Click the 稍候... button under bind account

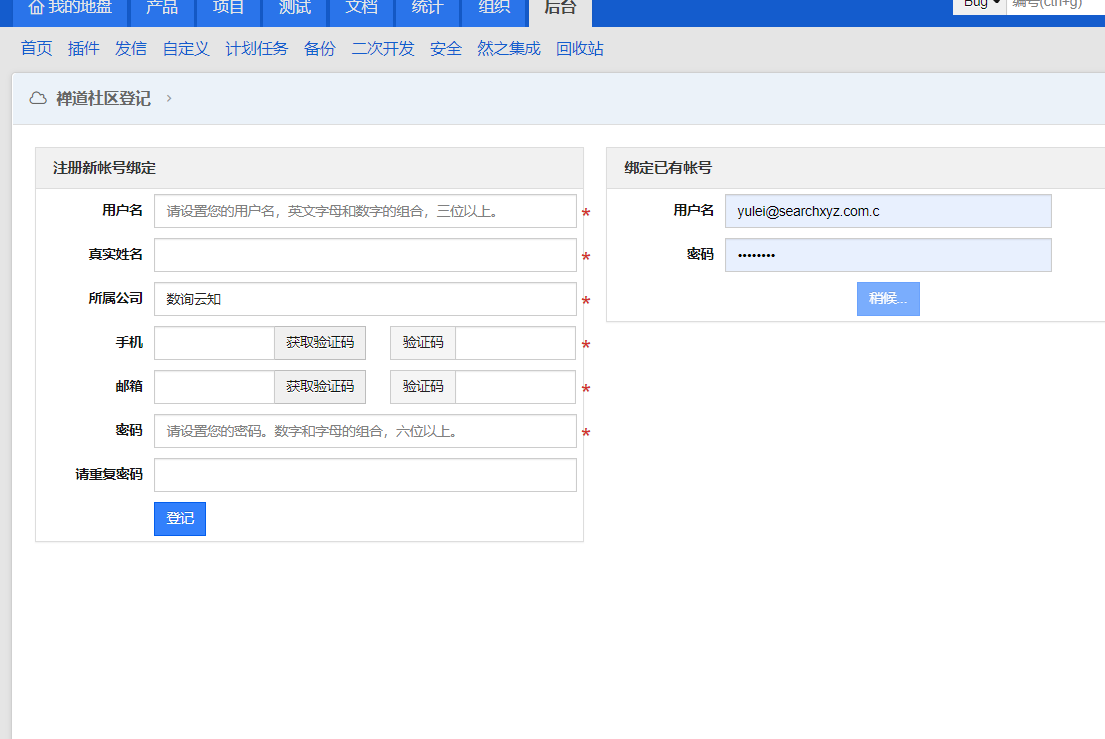click(888, 299)
